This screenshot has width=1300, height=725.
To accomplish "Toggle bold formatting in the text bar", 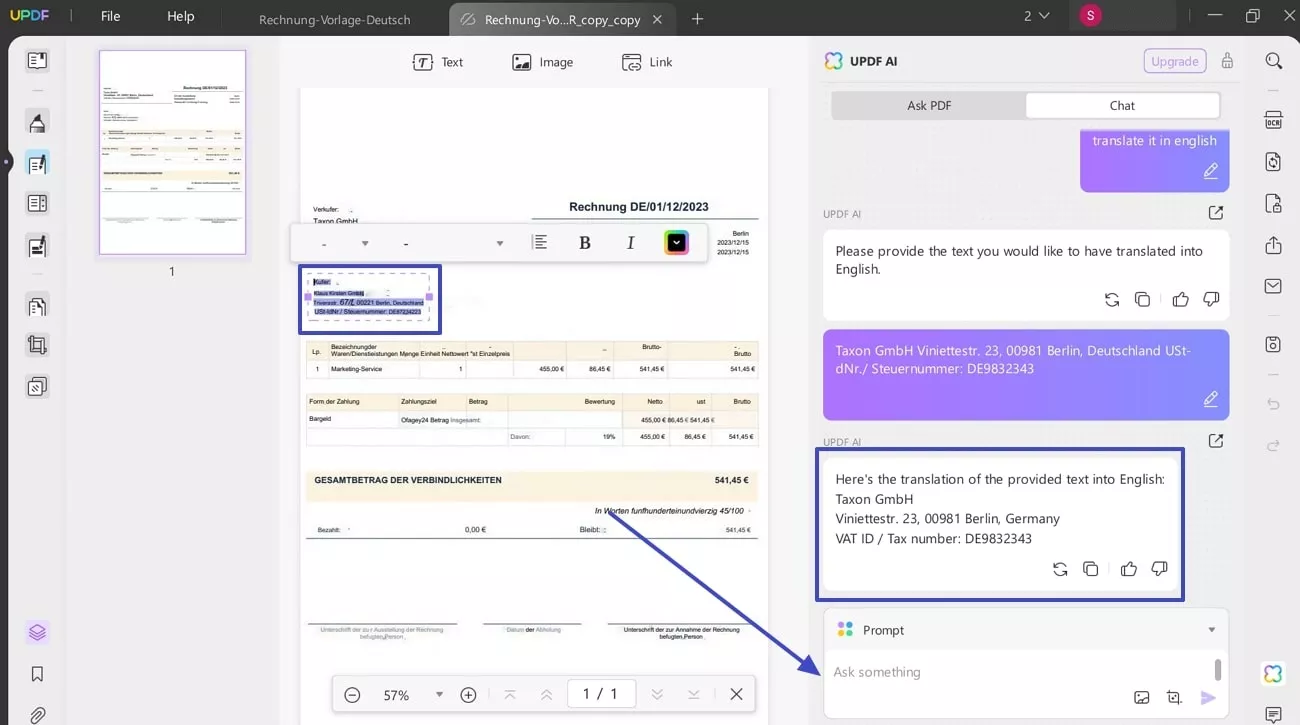I will 584,242.
